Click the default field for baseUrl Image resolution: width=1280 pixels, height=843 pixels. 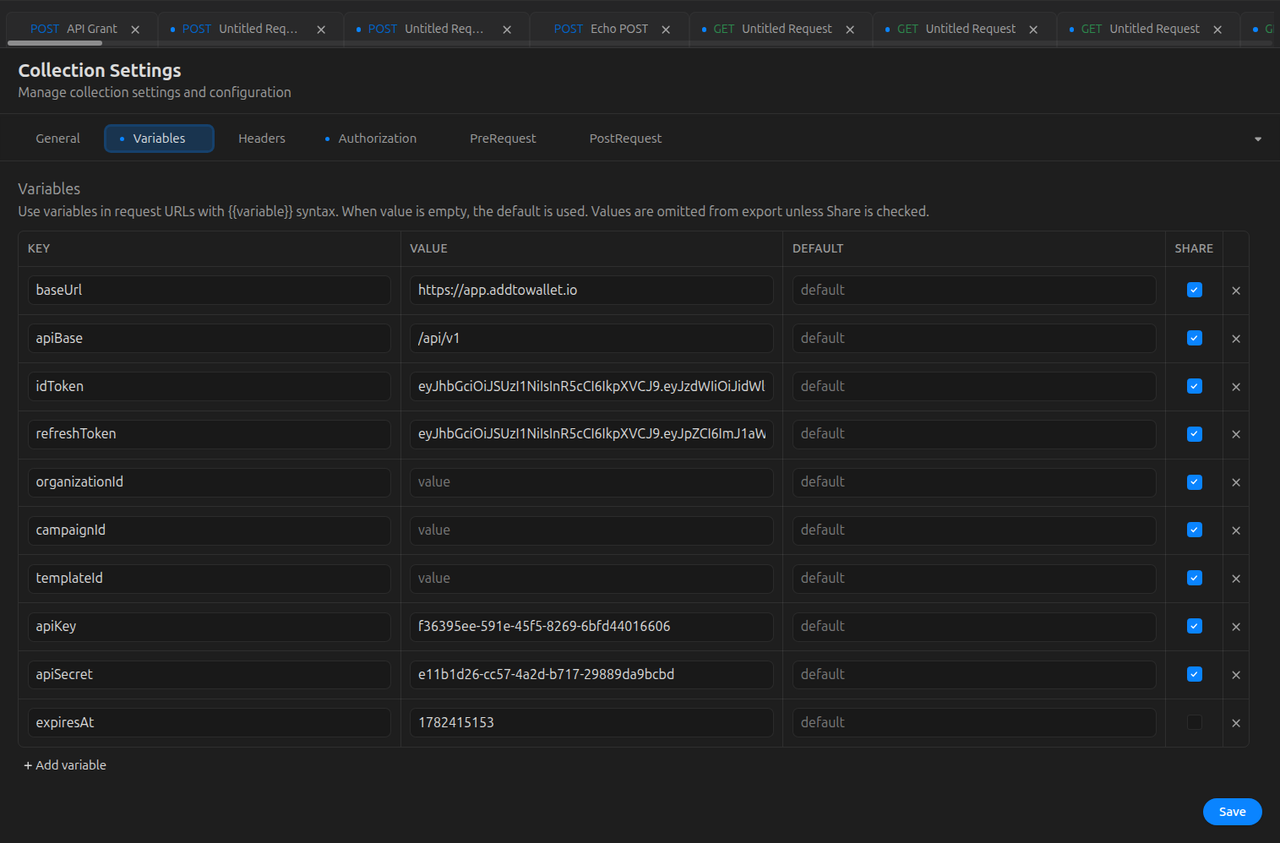coord(974,290)
